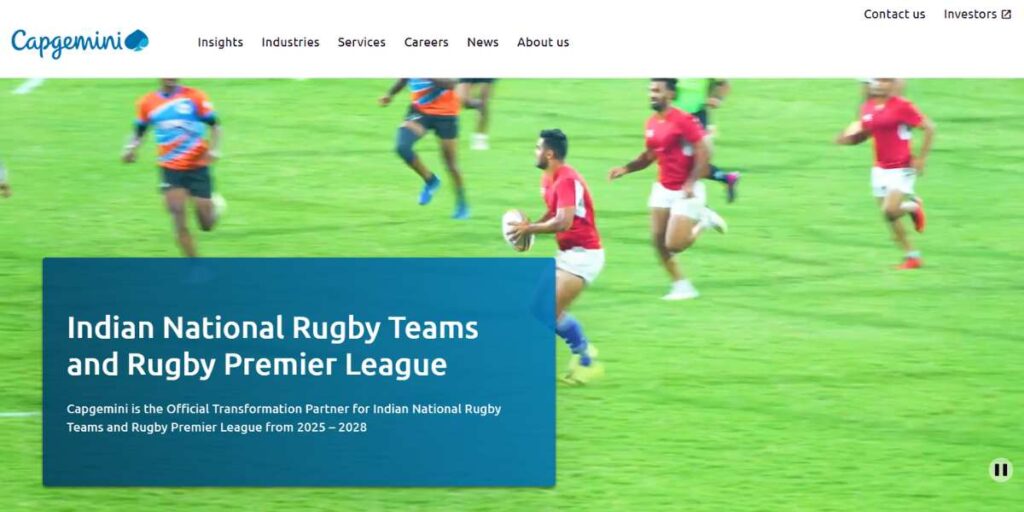Click the Capgemini wordmark logo
This screenshot has height=512, width=1024.
(x=80, y=42)
